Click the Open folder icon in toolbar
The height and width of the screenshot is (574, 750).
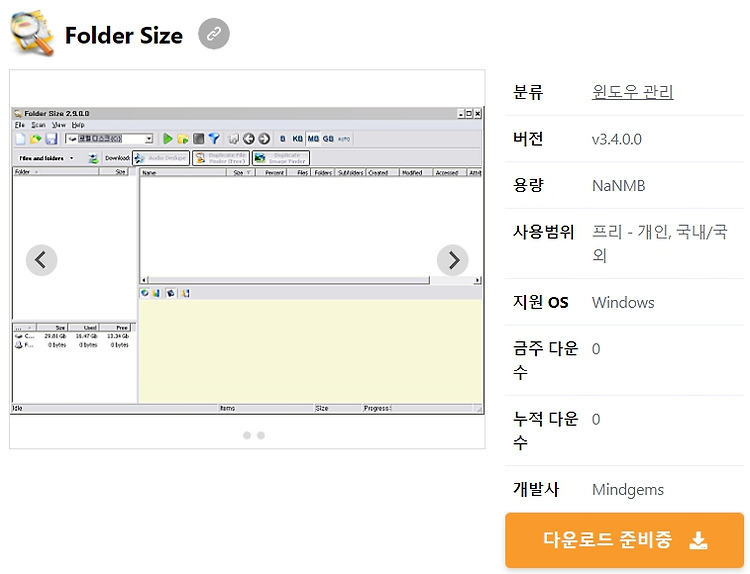[35, 139]
